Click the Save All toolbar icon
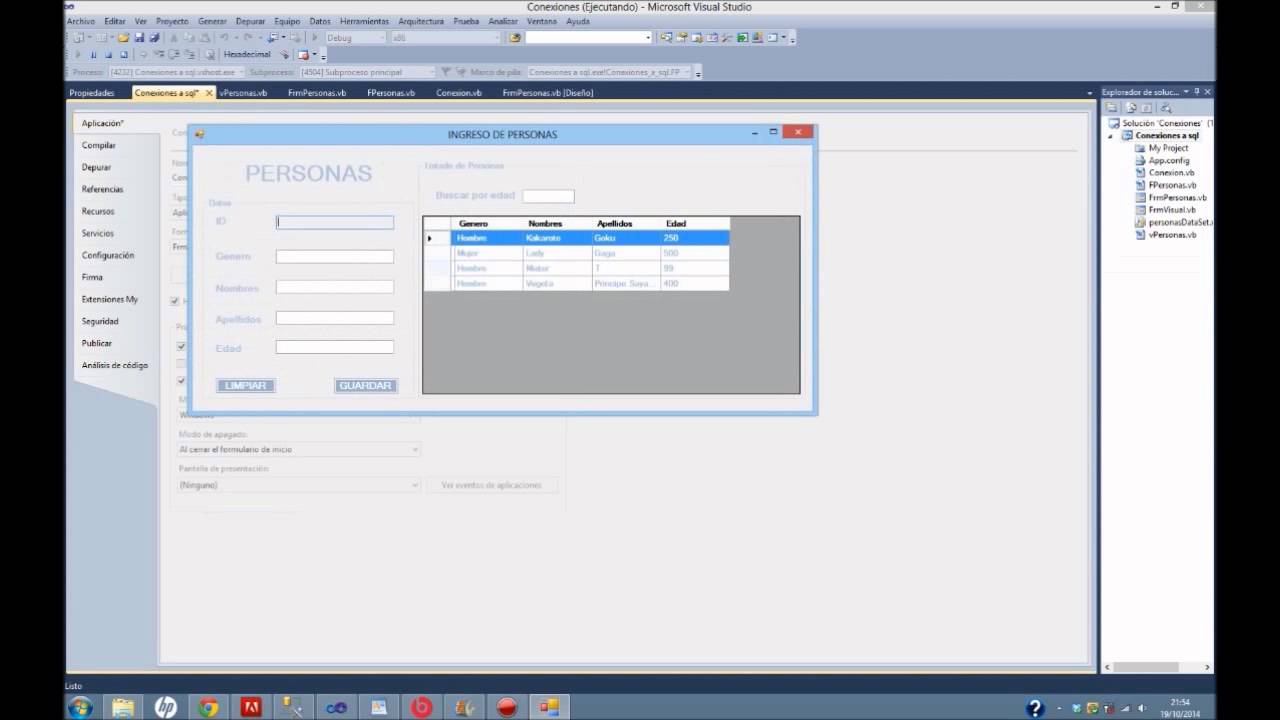1280x720 pixels. tap(154, 38)
